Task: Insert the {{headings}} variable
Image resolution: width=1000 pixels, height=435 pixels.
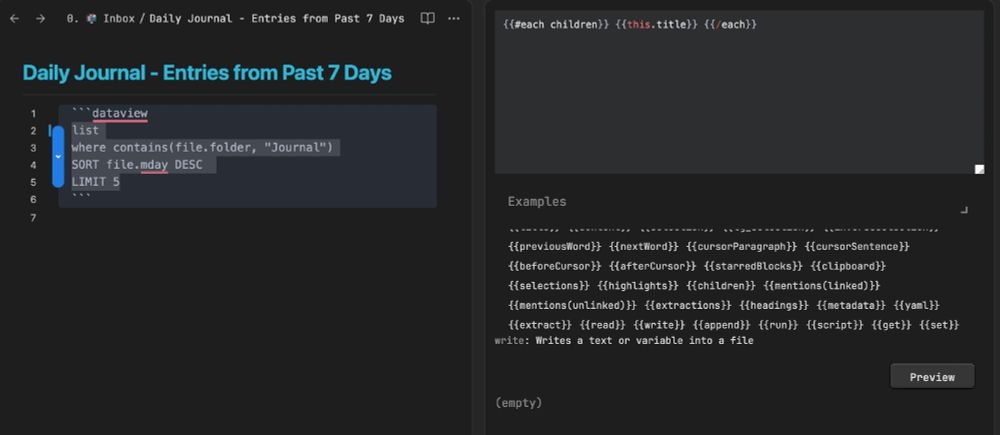Action: click(x=774, y=306)
